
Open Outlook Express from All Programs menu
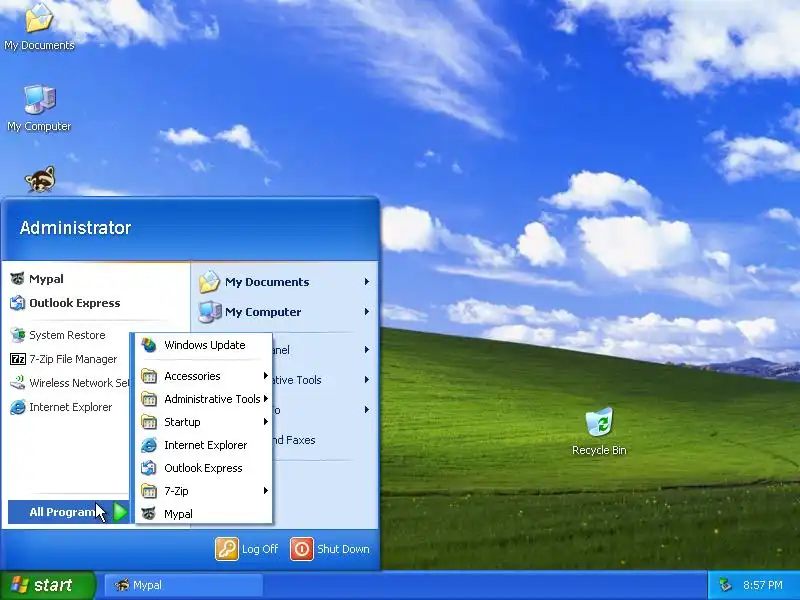tap(204, 468)
